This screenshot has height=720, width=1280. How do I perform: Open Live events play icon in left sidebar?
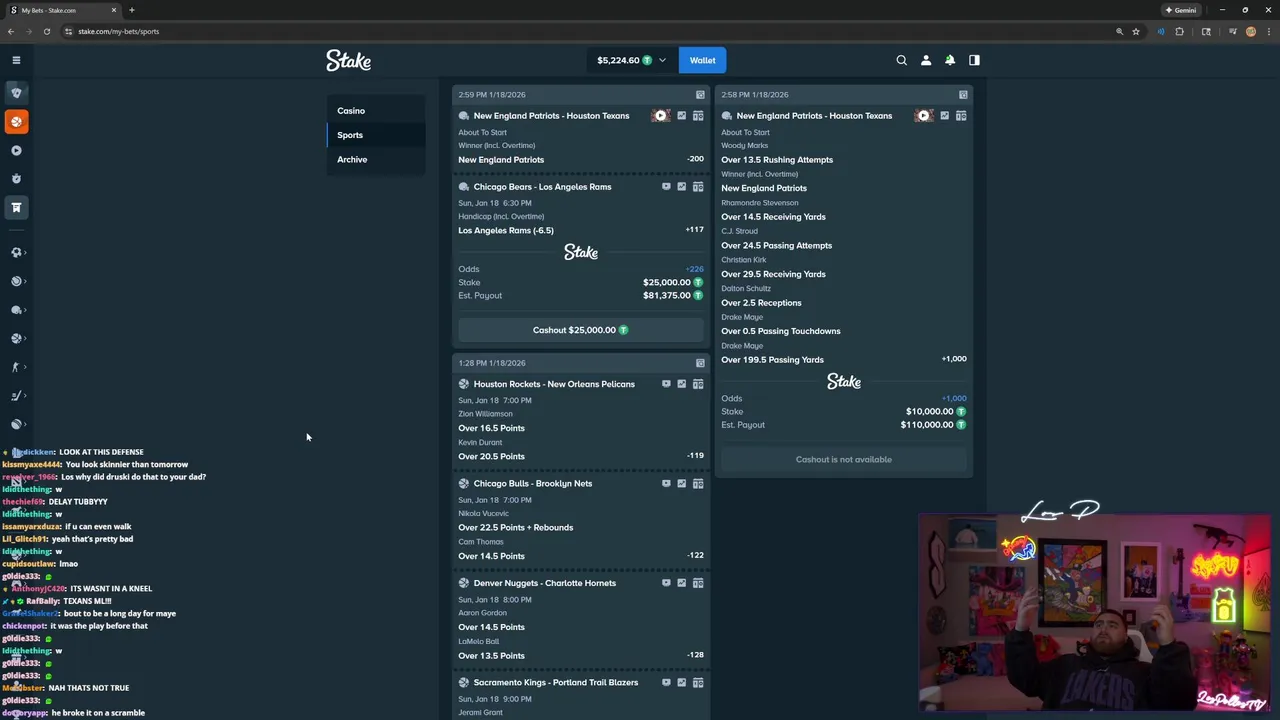point(16,151)
